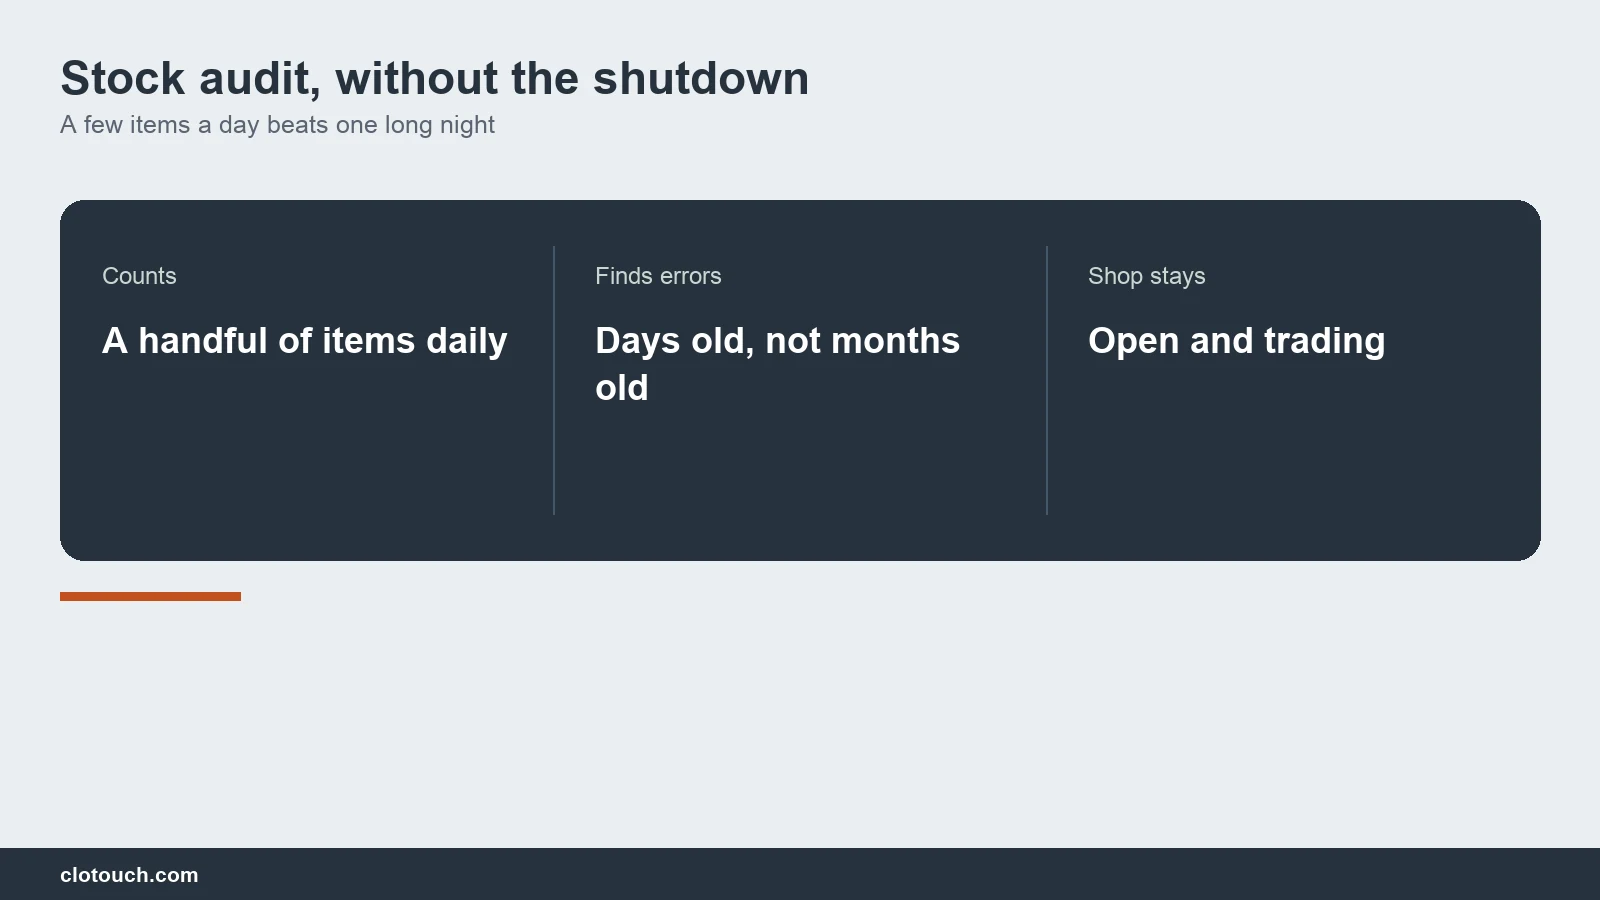Select 'A handful of items daily' text

click(x=305, y=341)
